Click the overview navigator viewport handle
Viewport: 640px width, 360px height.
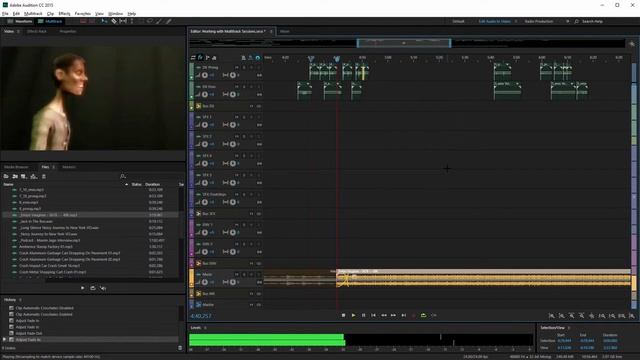pyautogui.click(x=404, y=43)
